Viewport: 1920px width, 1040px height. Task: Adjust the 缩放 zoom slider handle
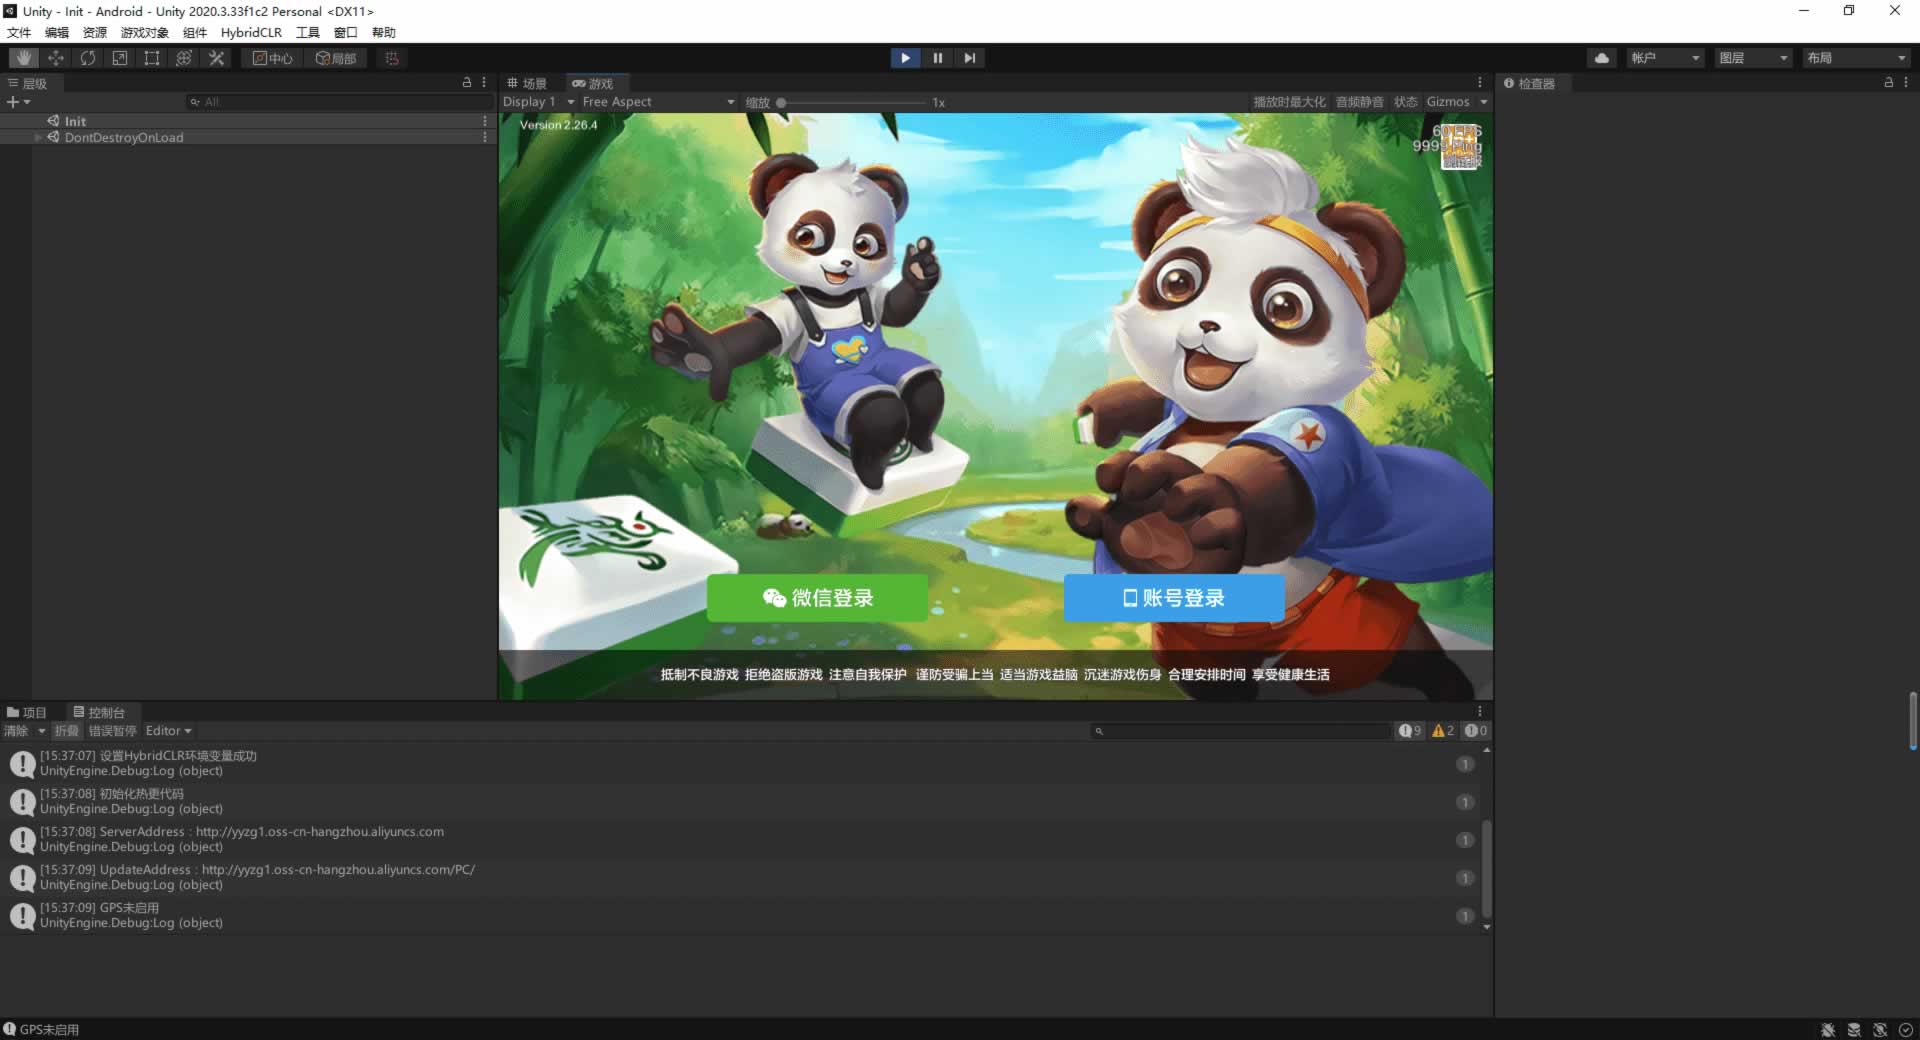(x=781, y=103)
